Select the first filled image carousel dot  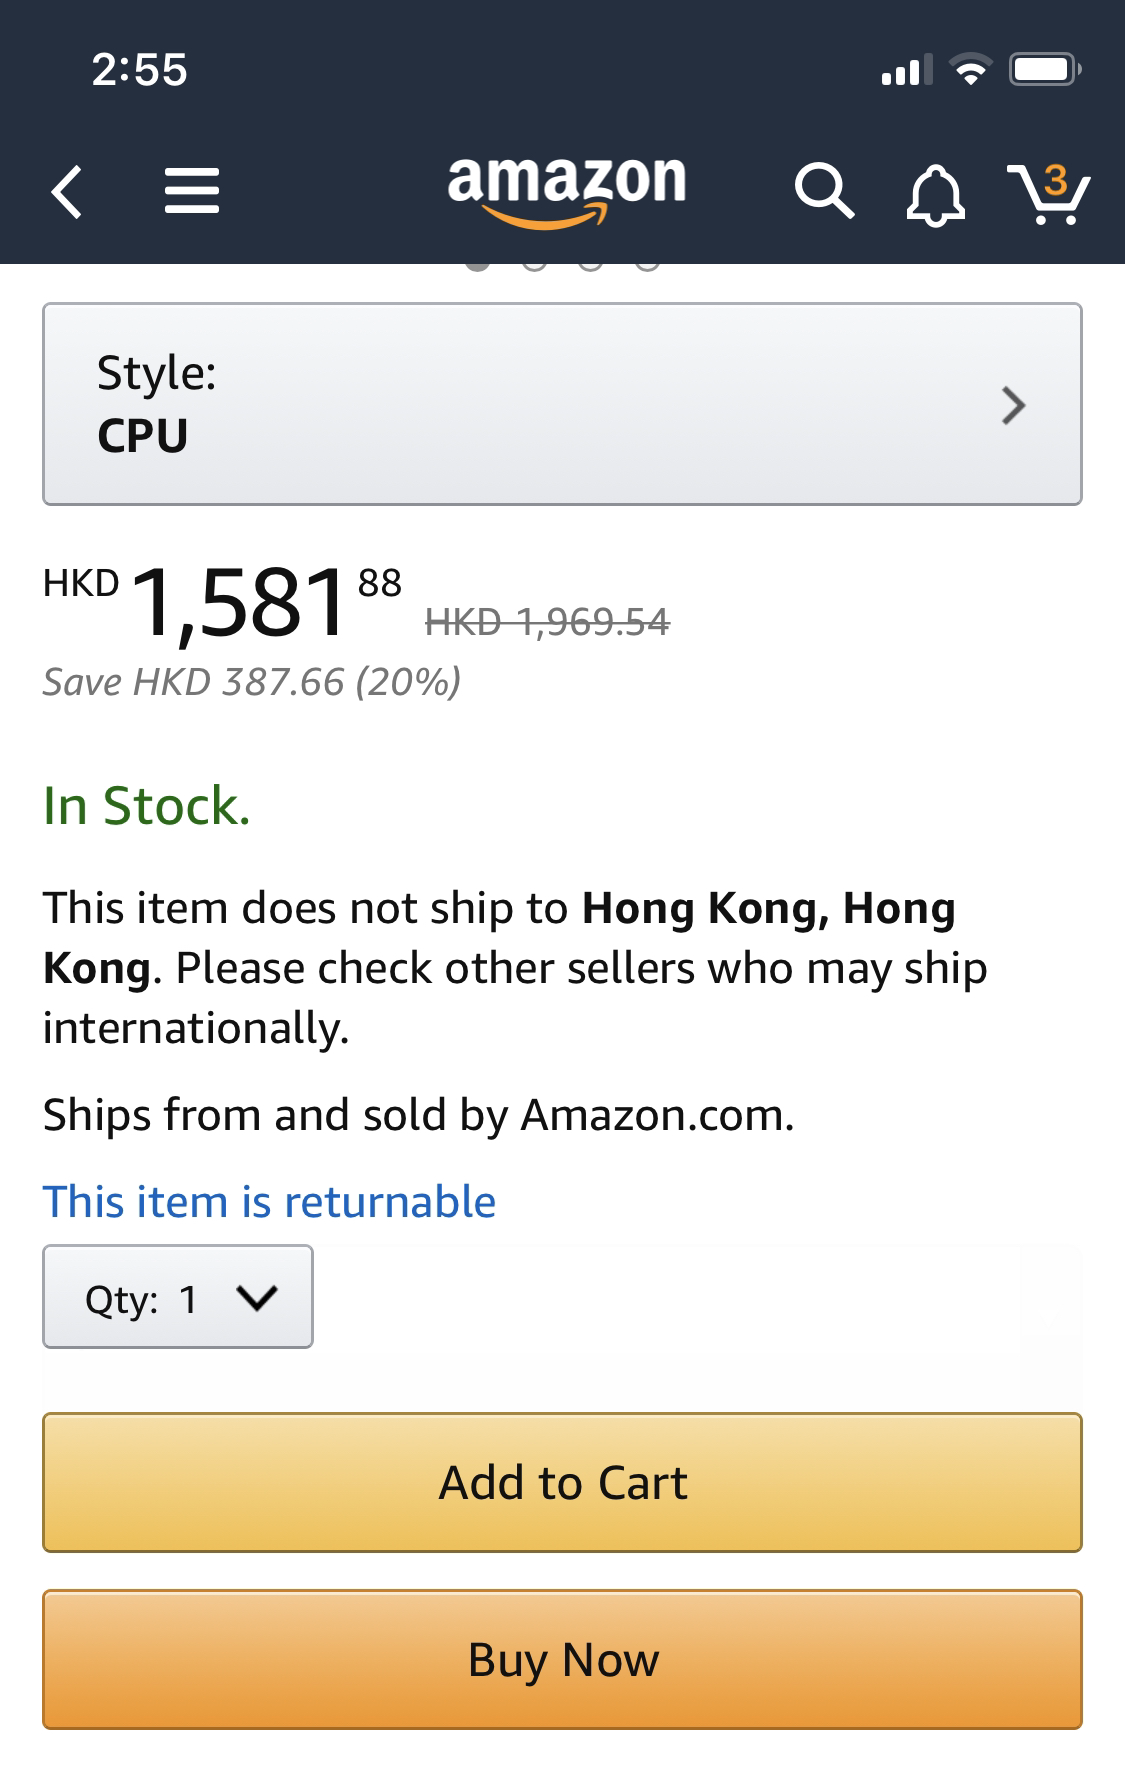point(479,265)
